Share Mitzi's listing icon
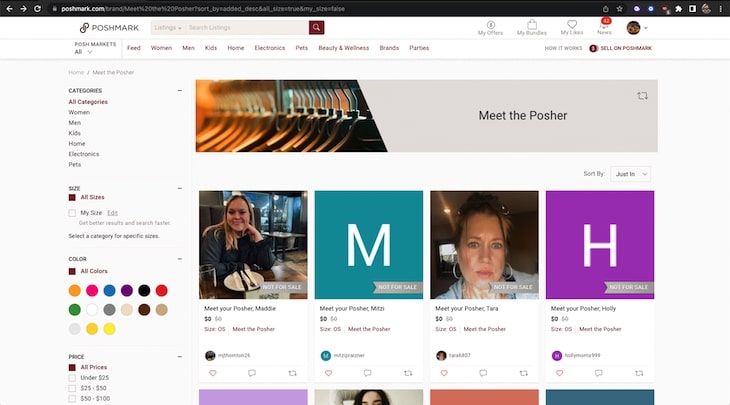Image resolution: width=730 pixels, height=405 pixels. coord(408,373)
